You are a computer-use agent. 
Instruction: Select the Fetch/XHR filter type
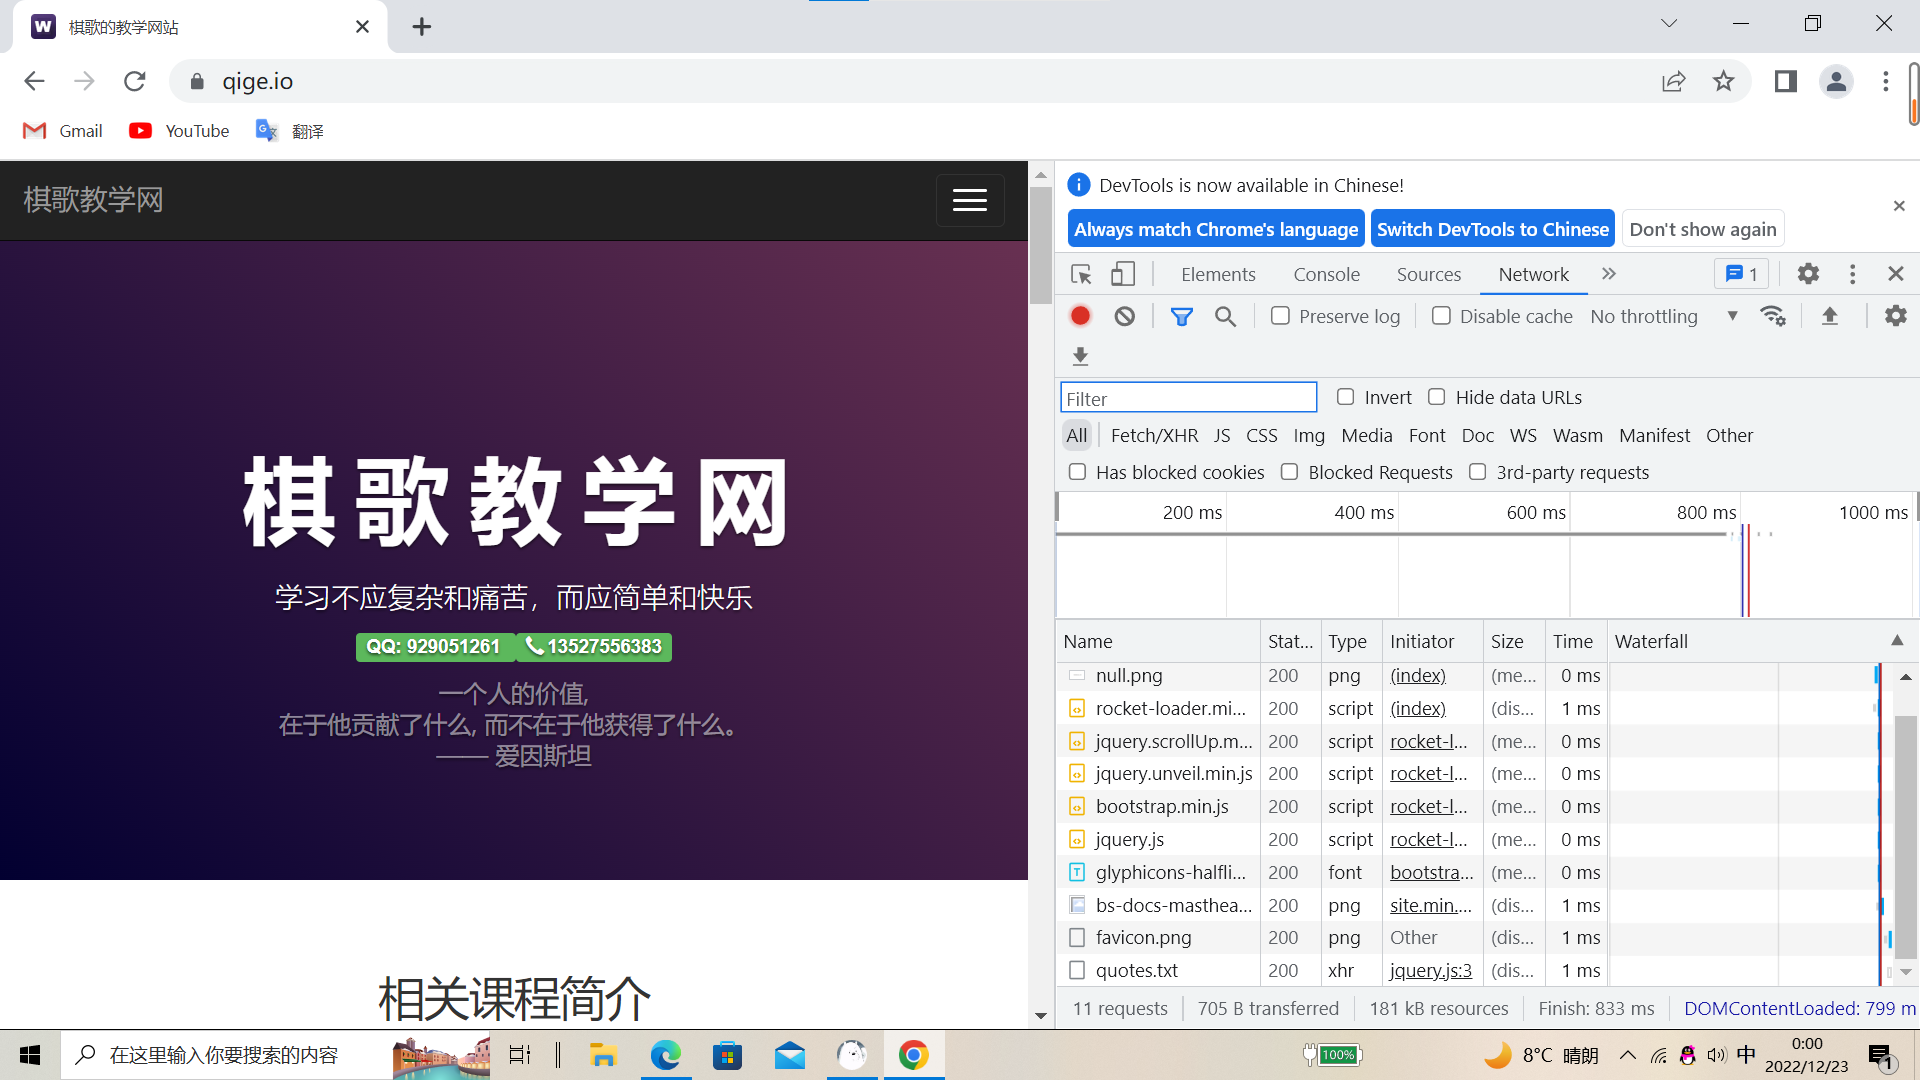click(x=1154, y=435)
